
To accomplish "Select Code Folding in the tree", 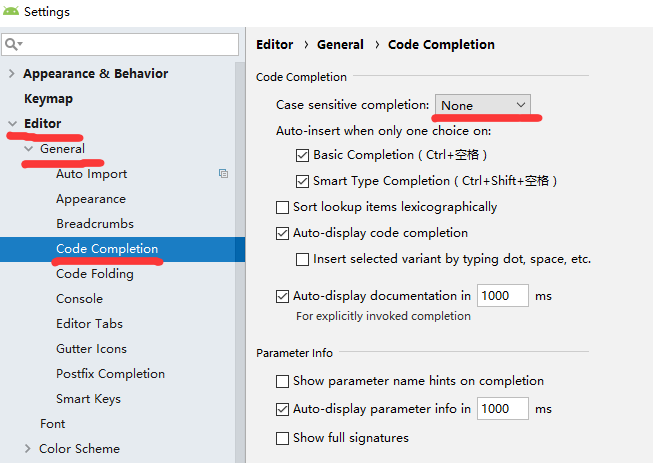I will [x=94, y=274].
